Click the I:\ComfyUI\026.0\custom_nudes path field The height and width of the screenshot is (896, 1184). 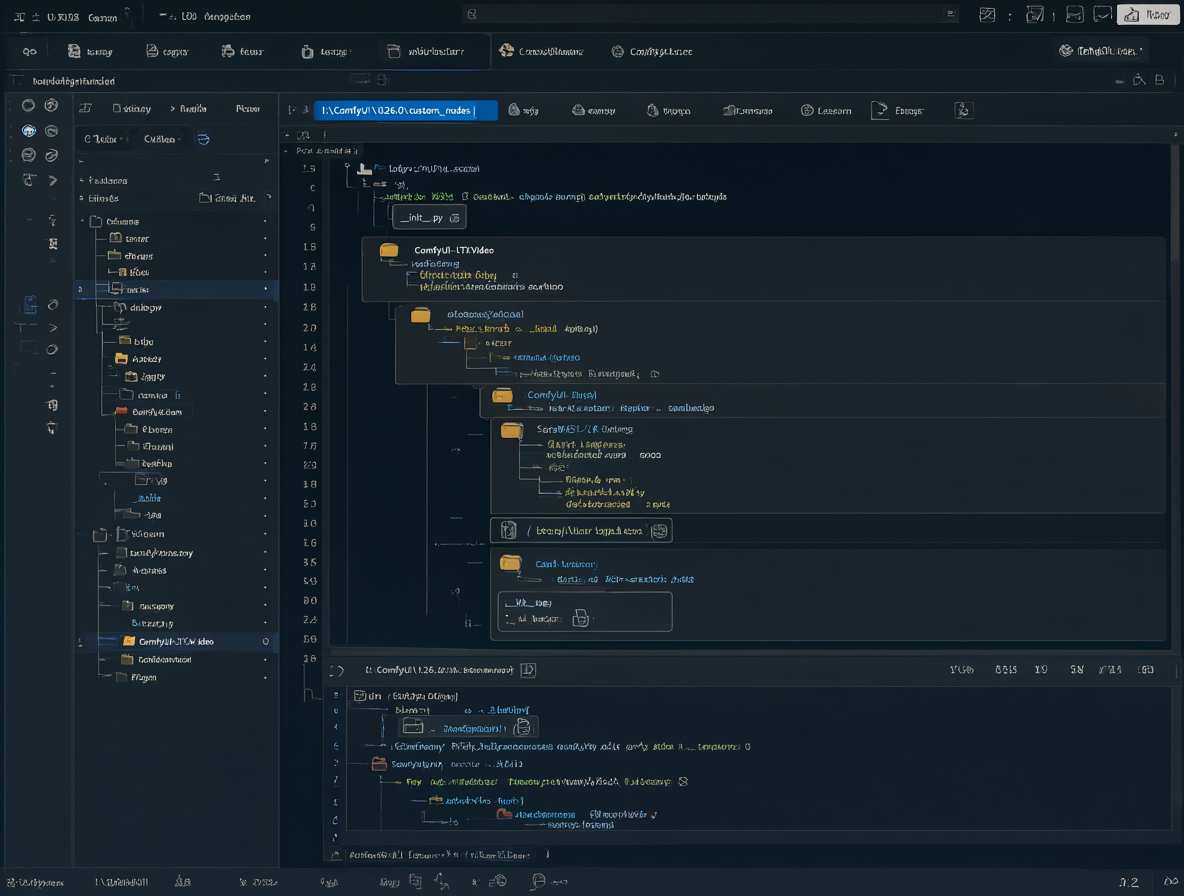[405, 110]
